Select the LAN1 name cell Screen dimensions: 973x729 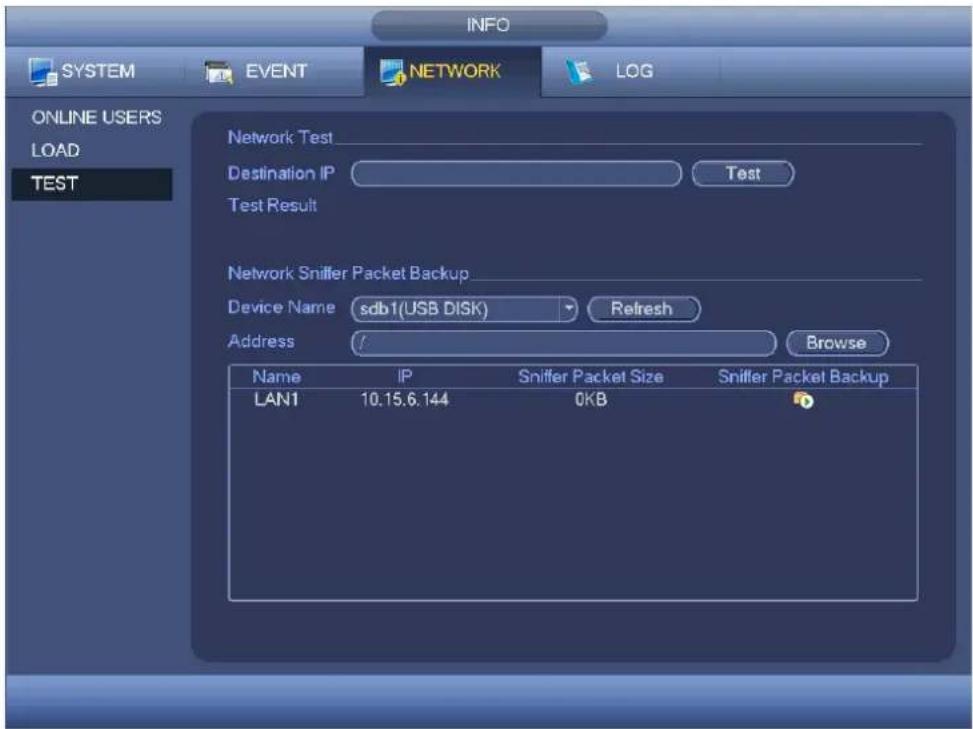coord(276,400)
